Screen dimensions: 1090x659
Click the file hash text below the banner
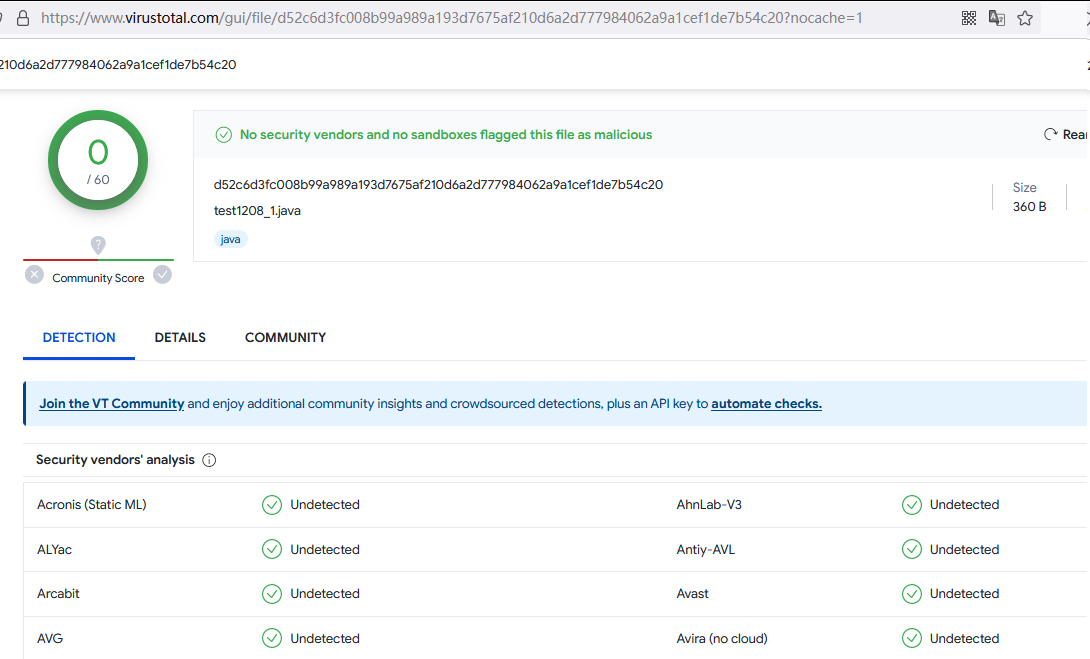[x=438, y=185]
